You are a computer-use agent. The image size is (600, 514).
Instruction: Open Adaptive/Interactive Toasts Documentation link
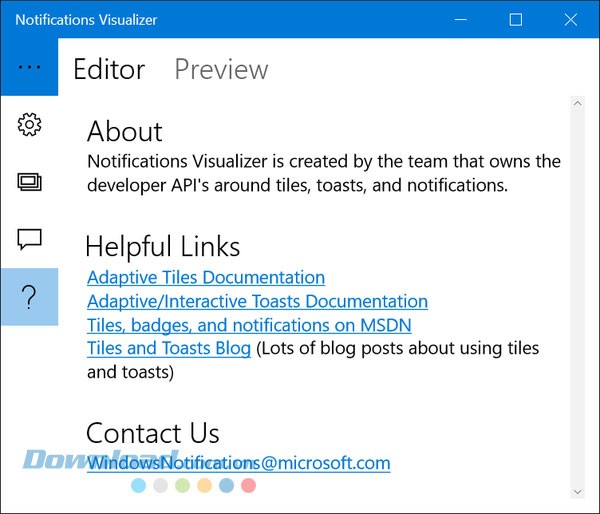click(x=257, y=301)
